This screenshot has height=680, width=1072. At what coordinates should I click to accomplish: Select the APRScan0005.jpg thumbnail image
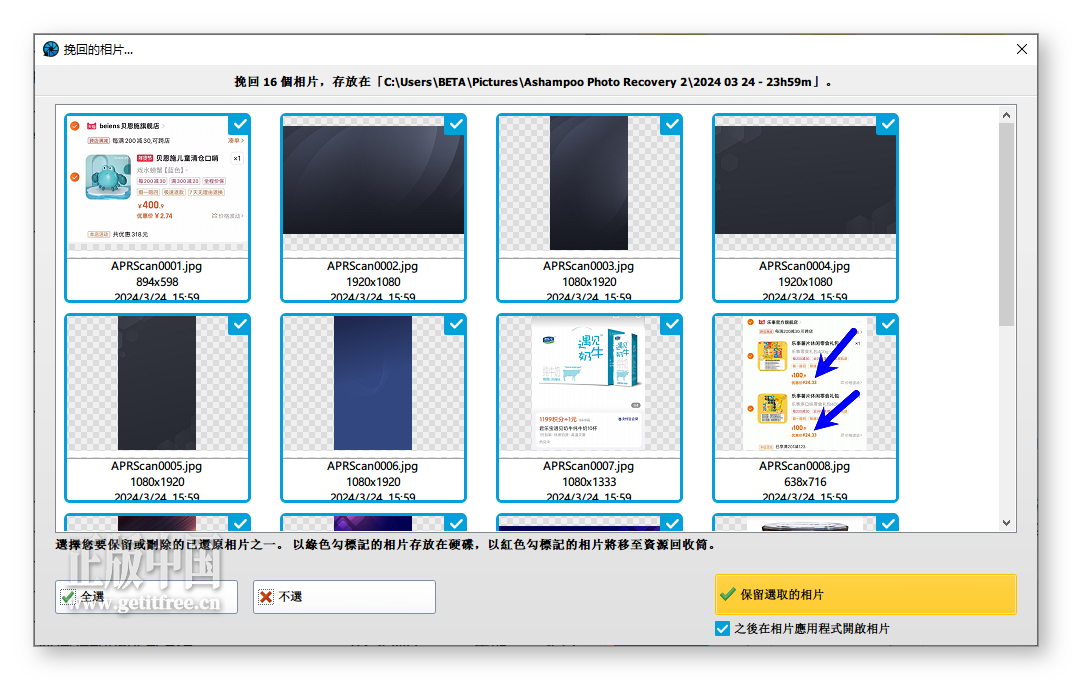pyautogui.click(x=157, y=383)
